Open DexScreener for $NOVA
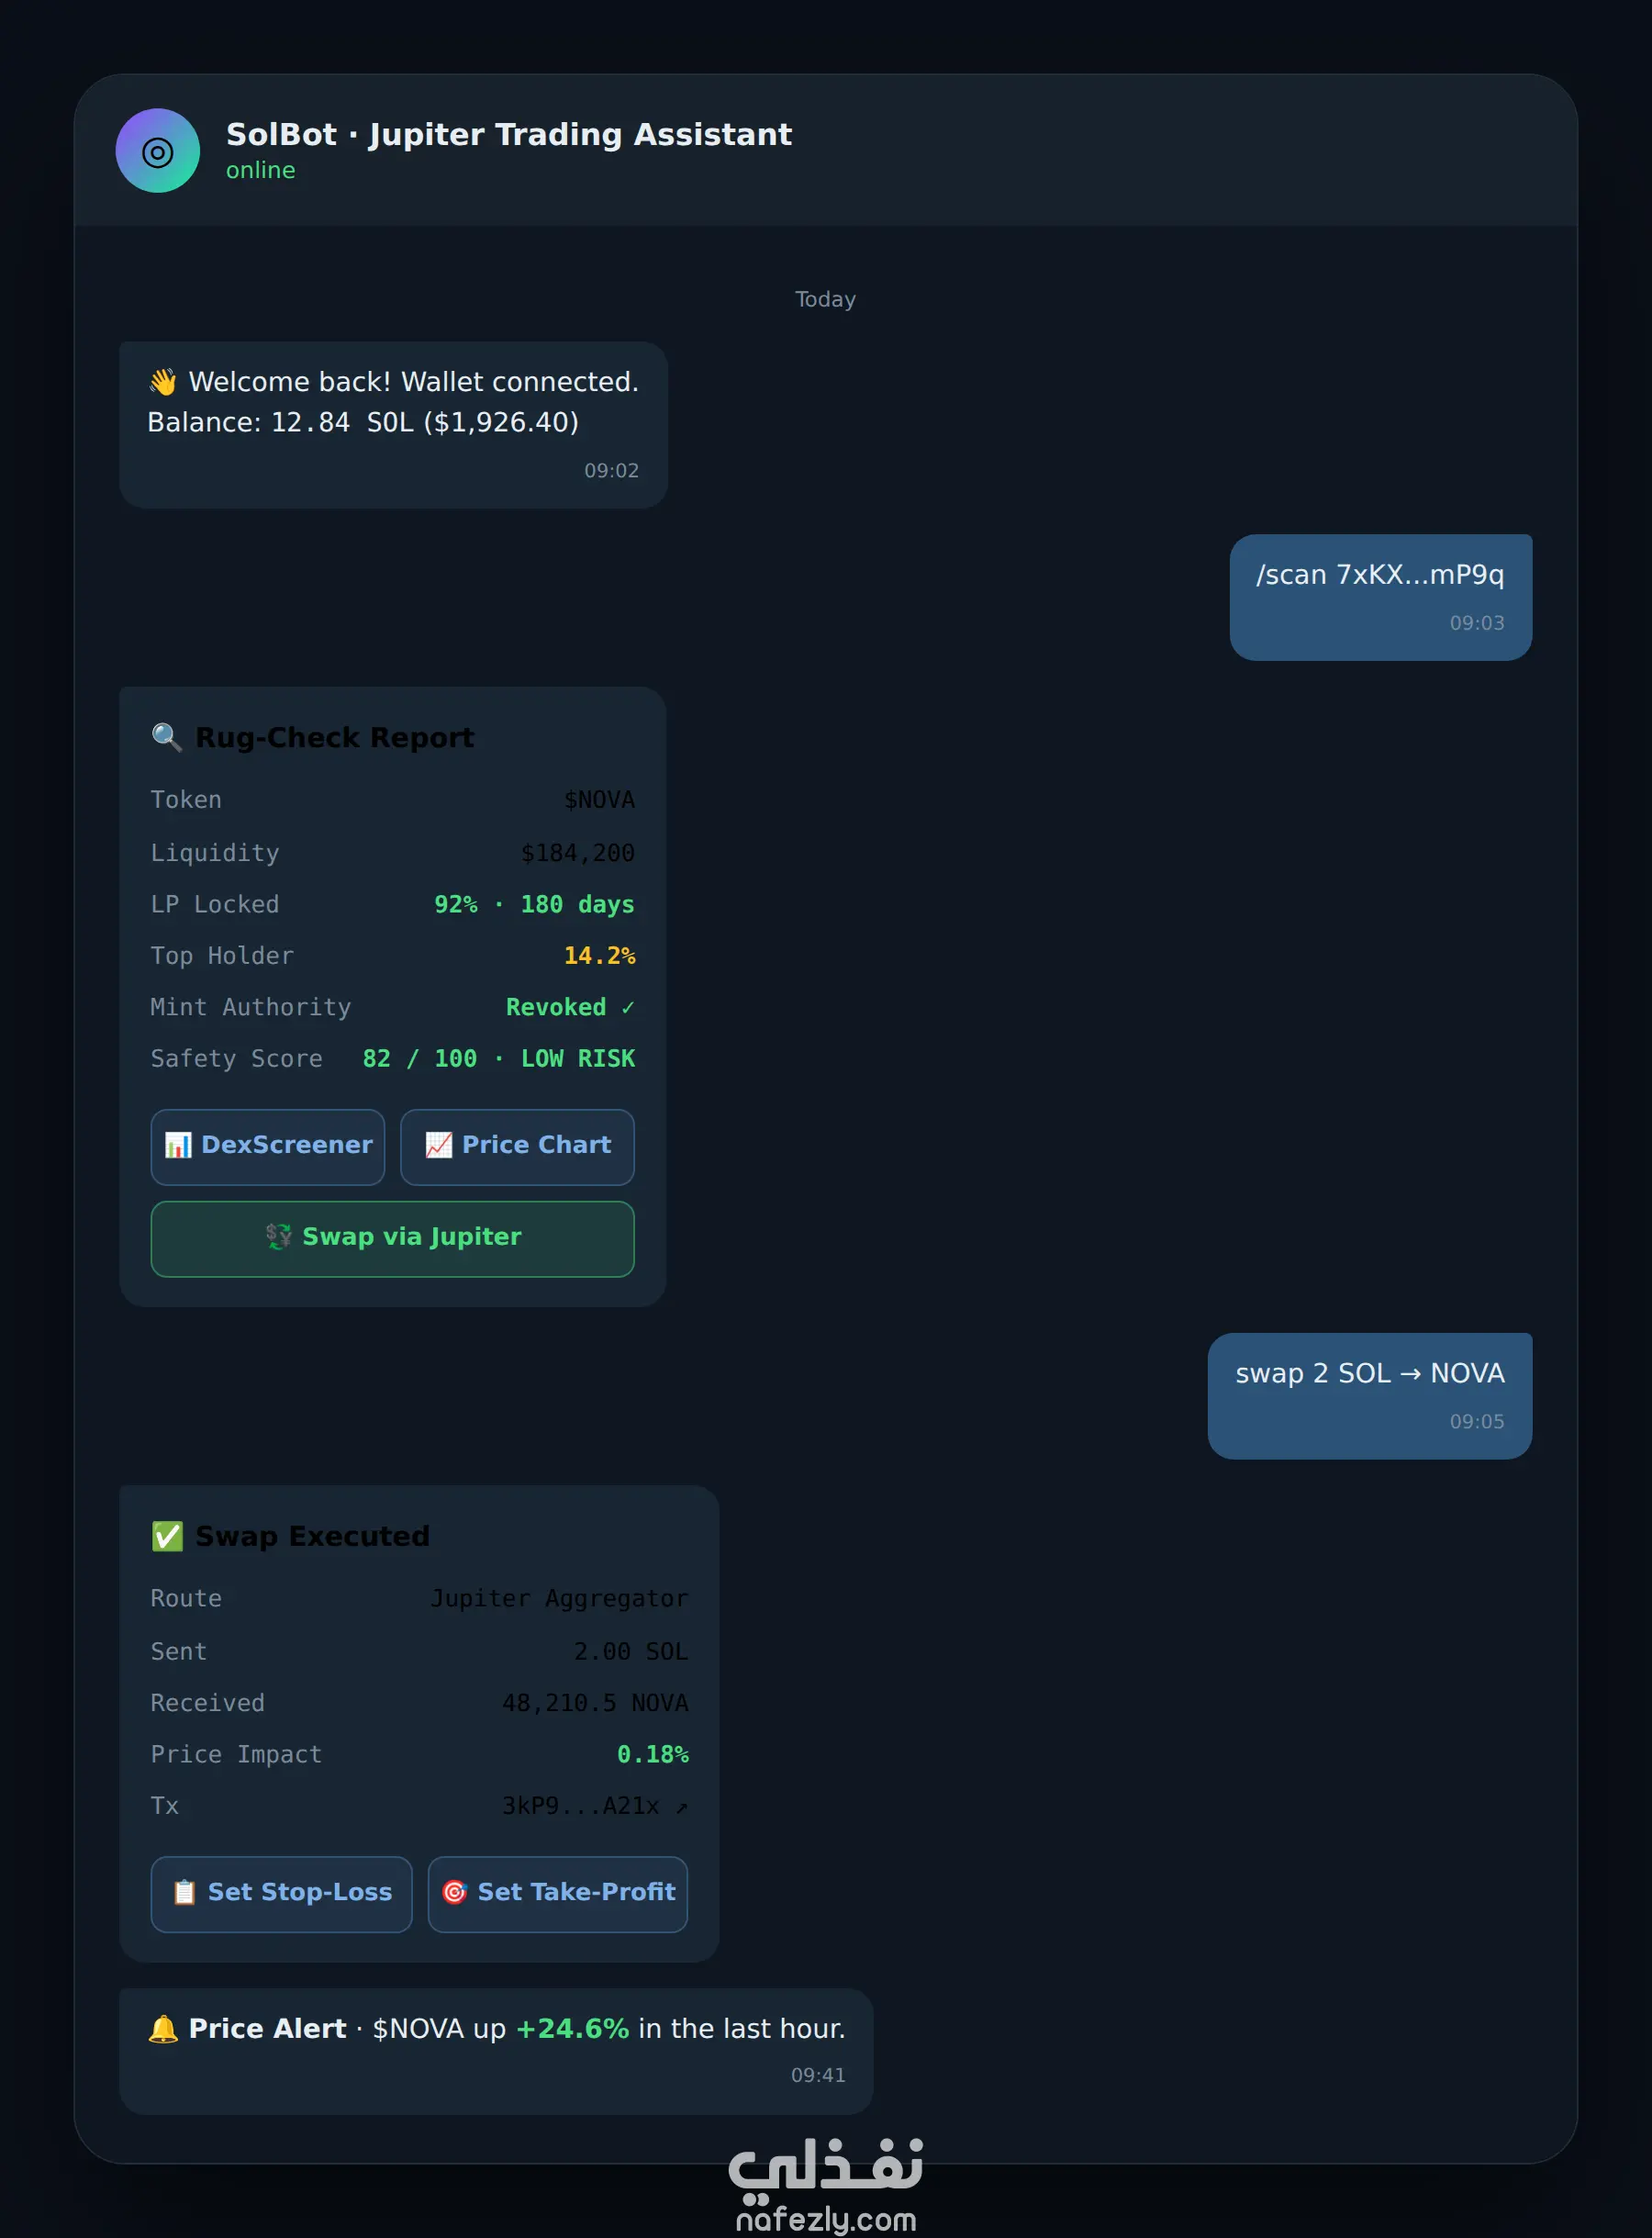 [x=268, y=1147]
